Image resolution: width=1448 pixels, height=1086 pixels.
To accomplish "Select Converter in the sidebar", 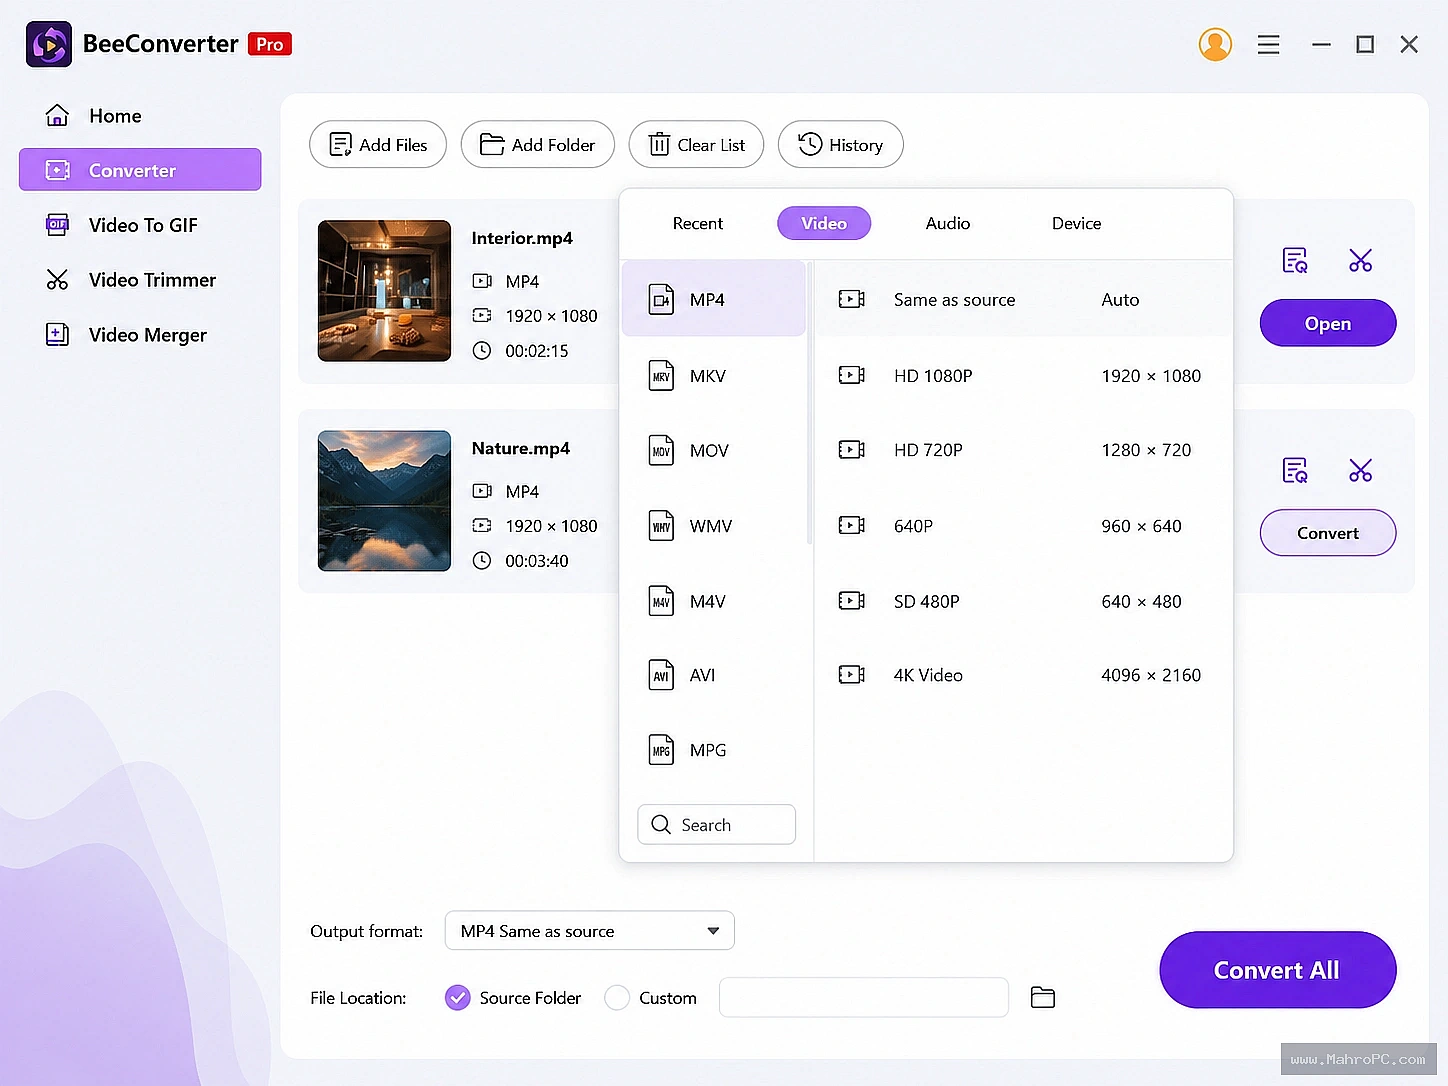I will 140,170.
